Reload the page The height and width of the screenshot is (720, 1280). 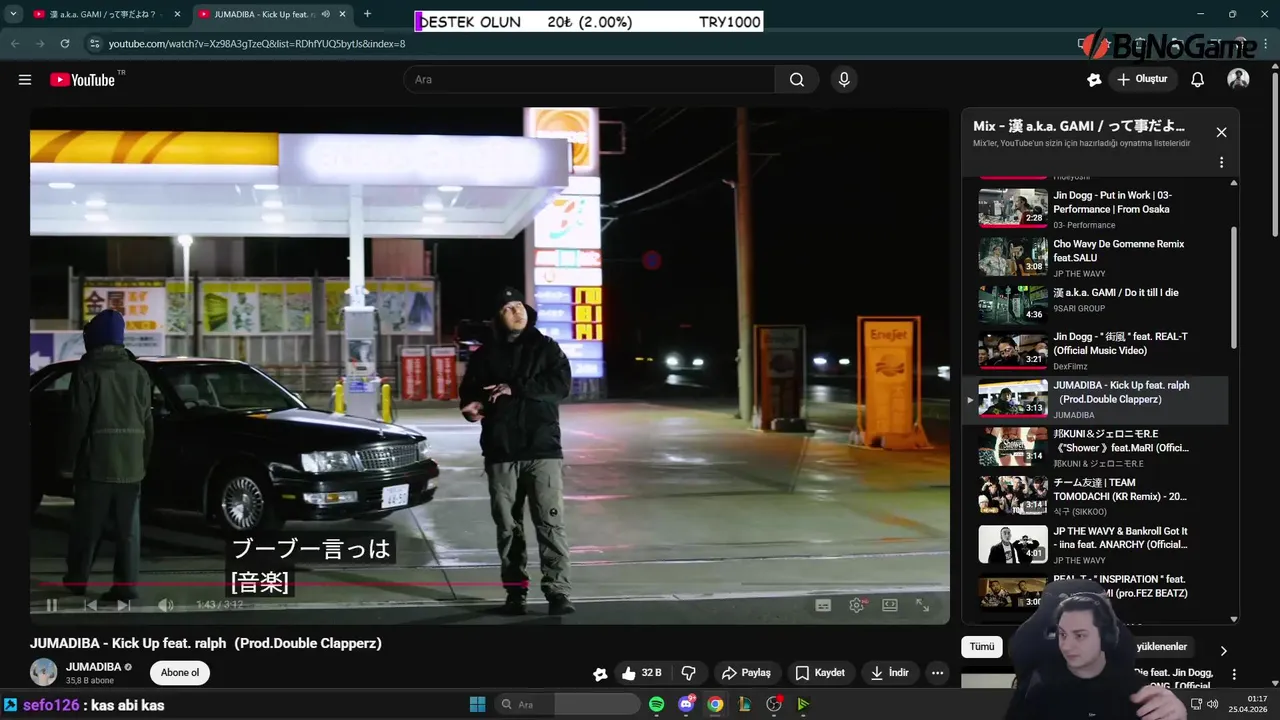click(65, 44)
